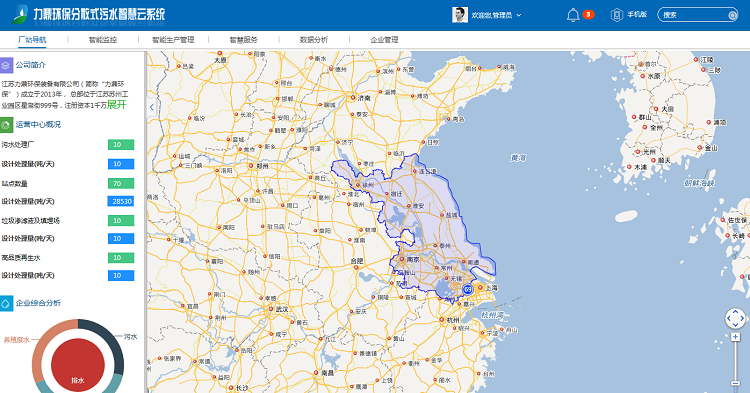This screenshot has width=750, height=393.
Task: Click into the 搜索 search field
Action: click(x=695, y=15)
